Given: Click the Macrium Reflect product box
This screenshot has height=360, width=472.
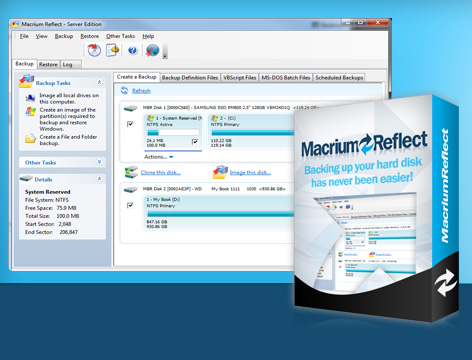Looking at the screenshot, I should click(377, 208).
